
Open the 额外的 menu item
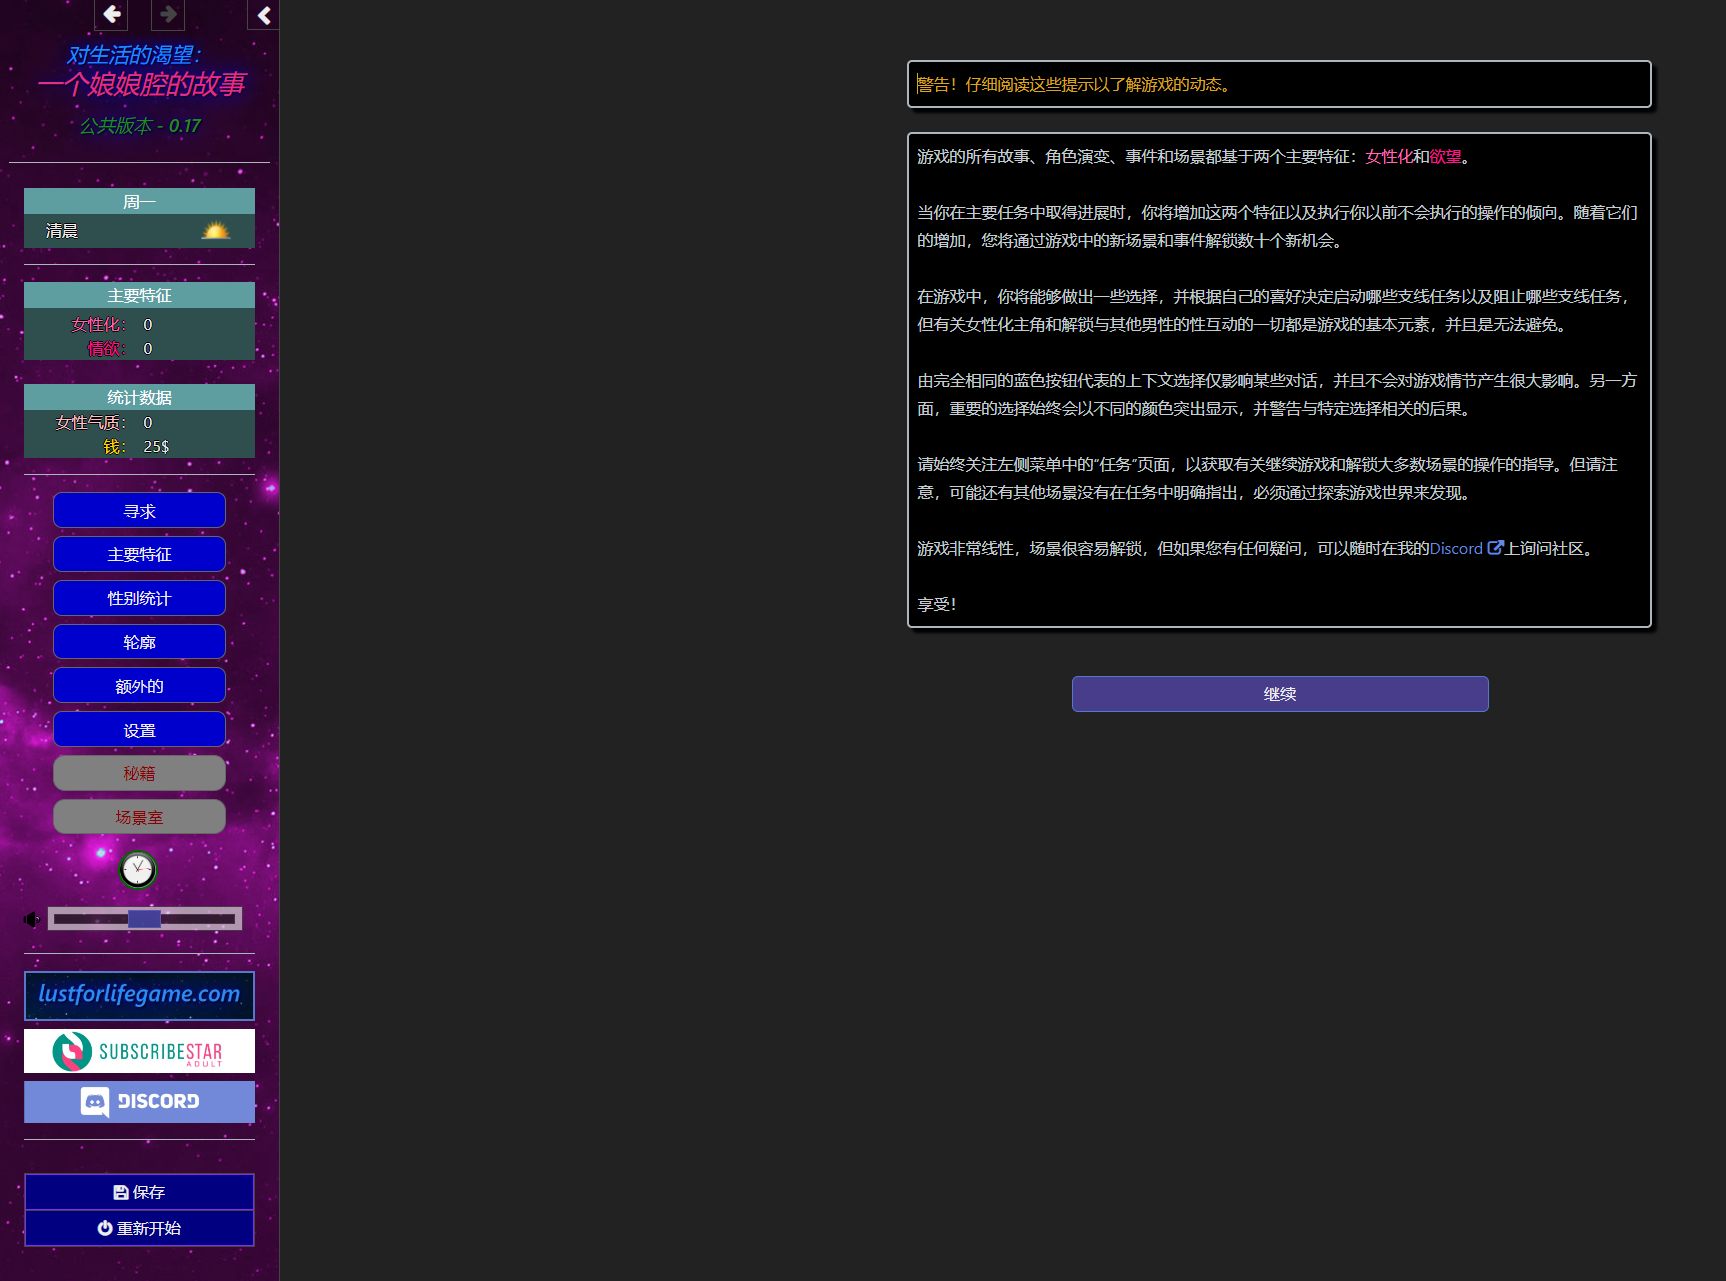click(139, 686)
